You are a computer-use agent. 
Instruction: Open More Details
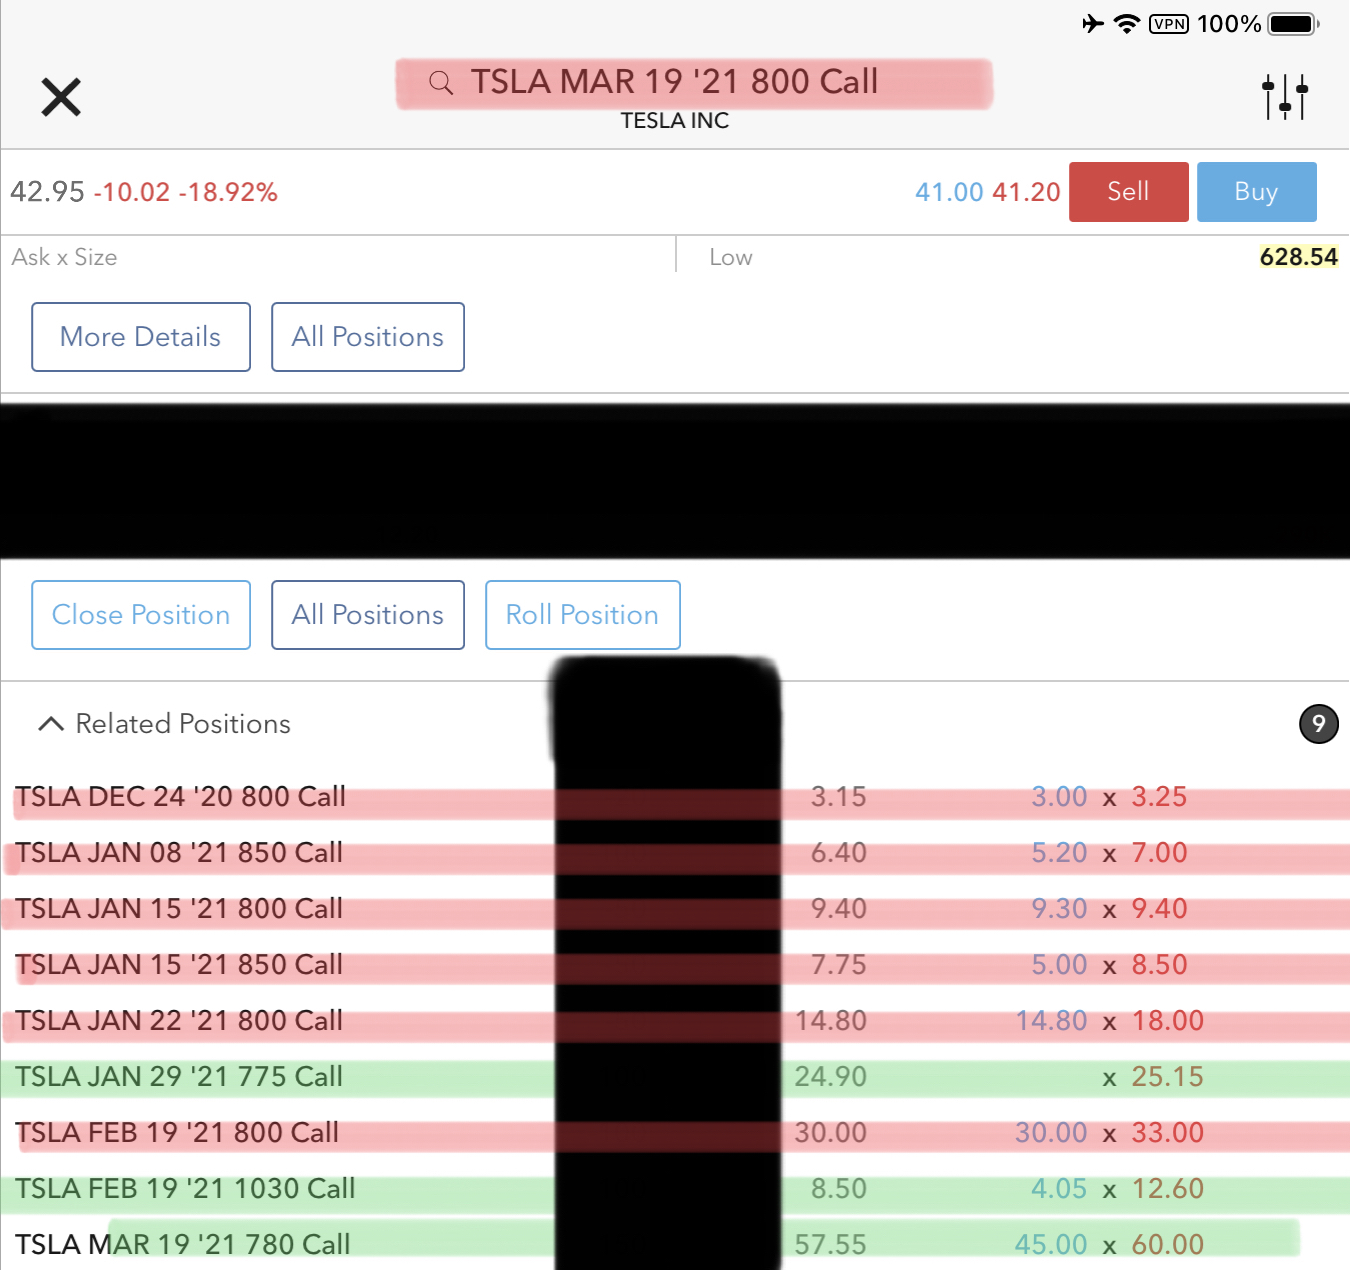(x=141, y=337)
